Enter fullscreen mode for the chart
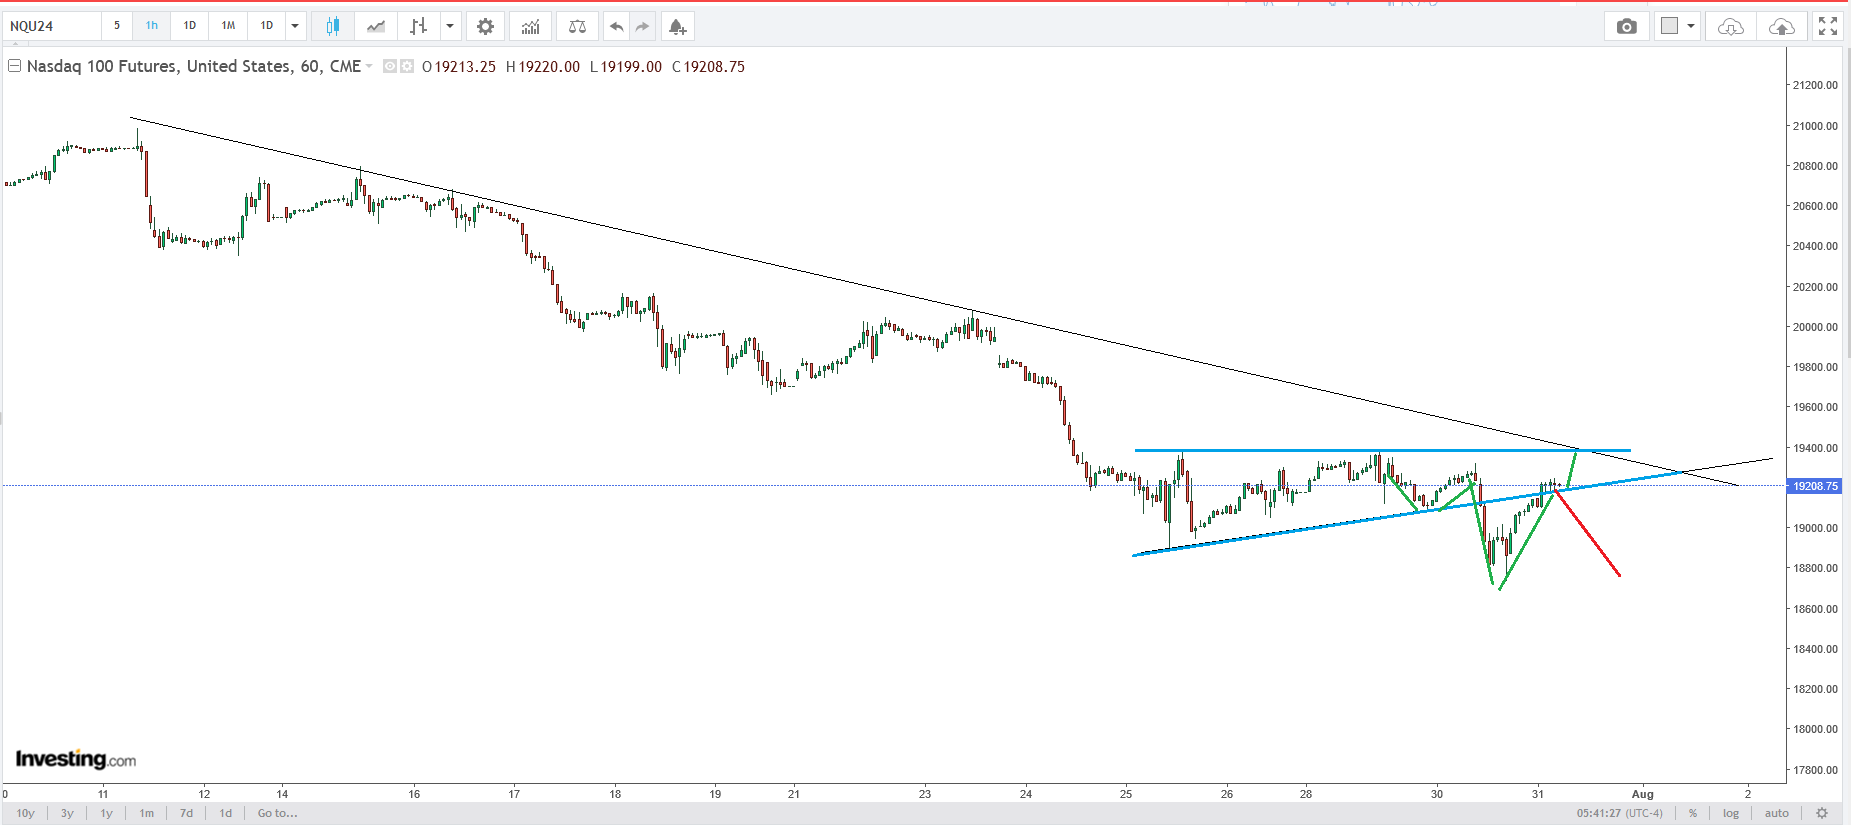This screenshot has width=1851, height=825. (x=1828, y=26)
